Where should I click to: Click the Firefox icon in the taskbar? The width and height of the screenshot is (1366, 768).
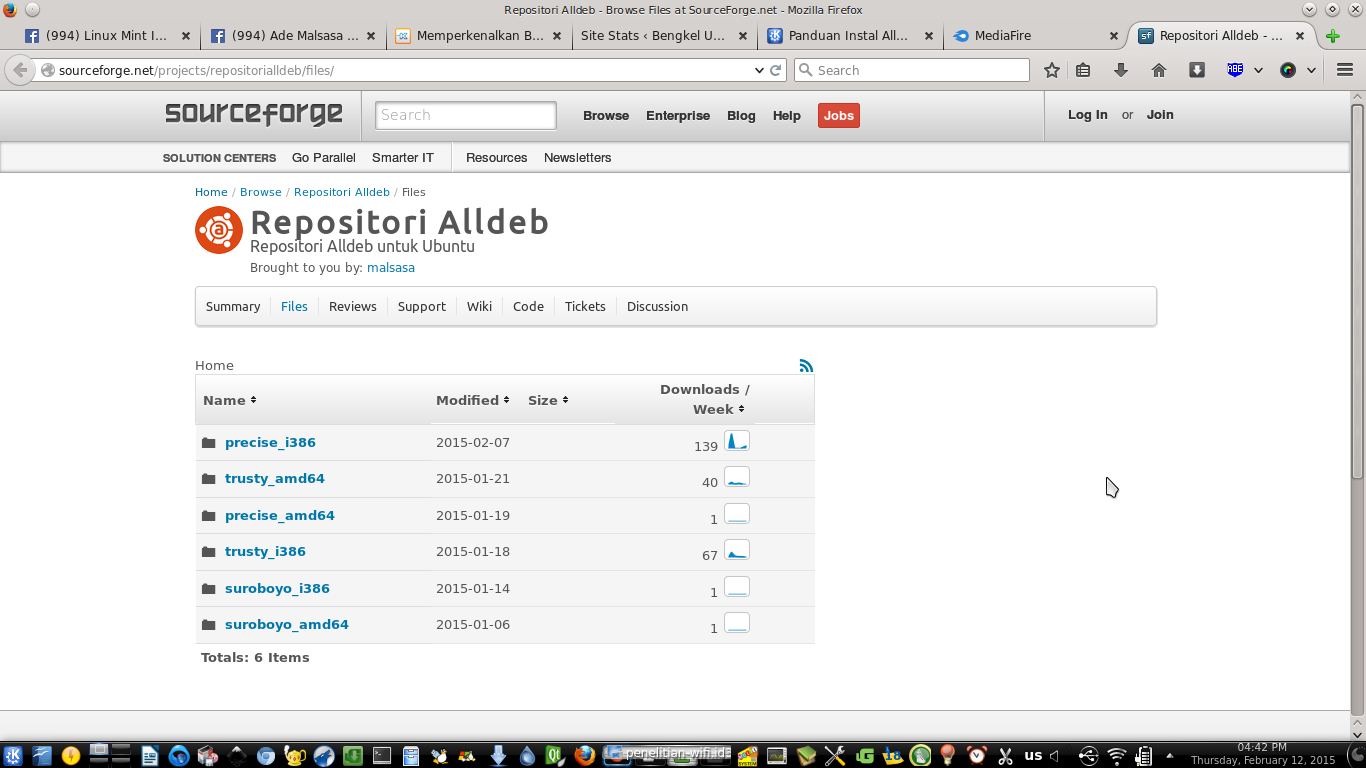pos(585,756)
